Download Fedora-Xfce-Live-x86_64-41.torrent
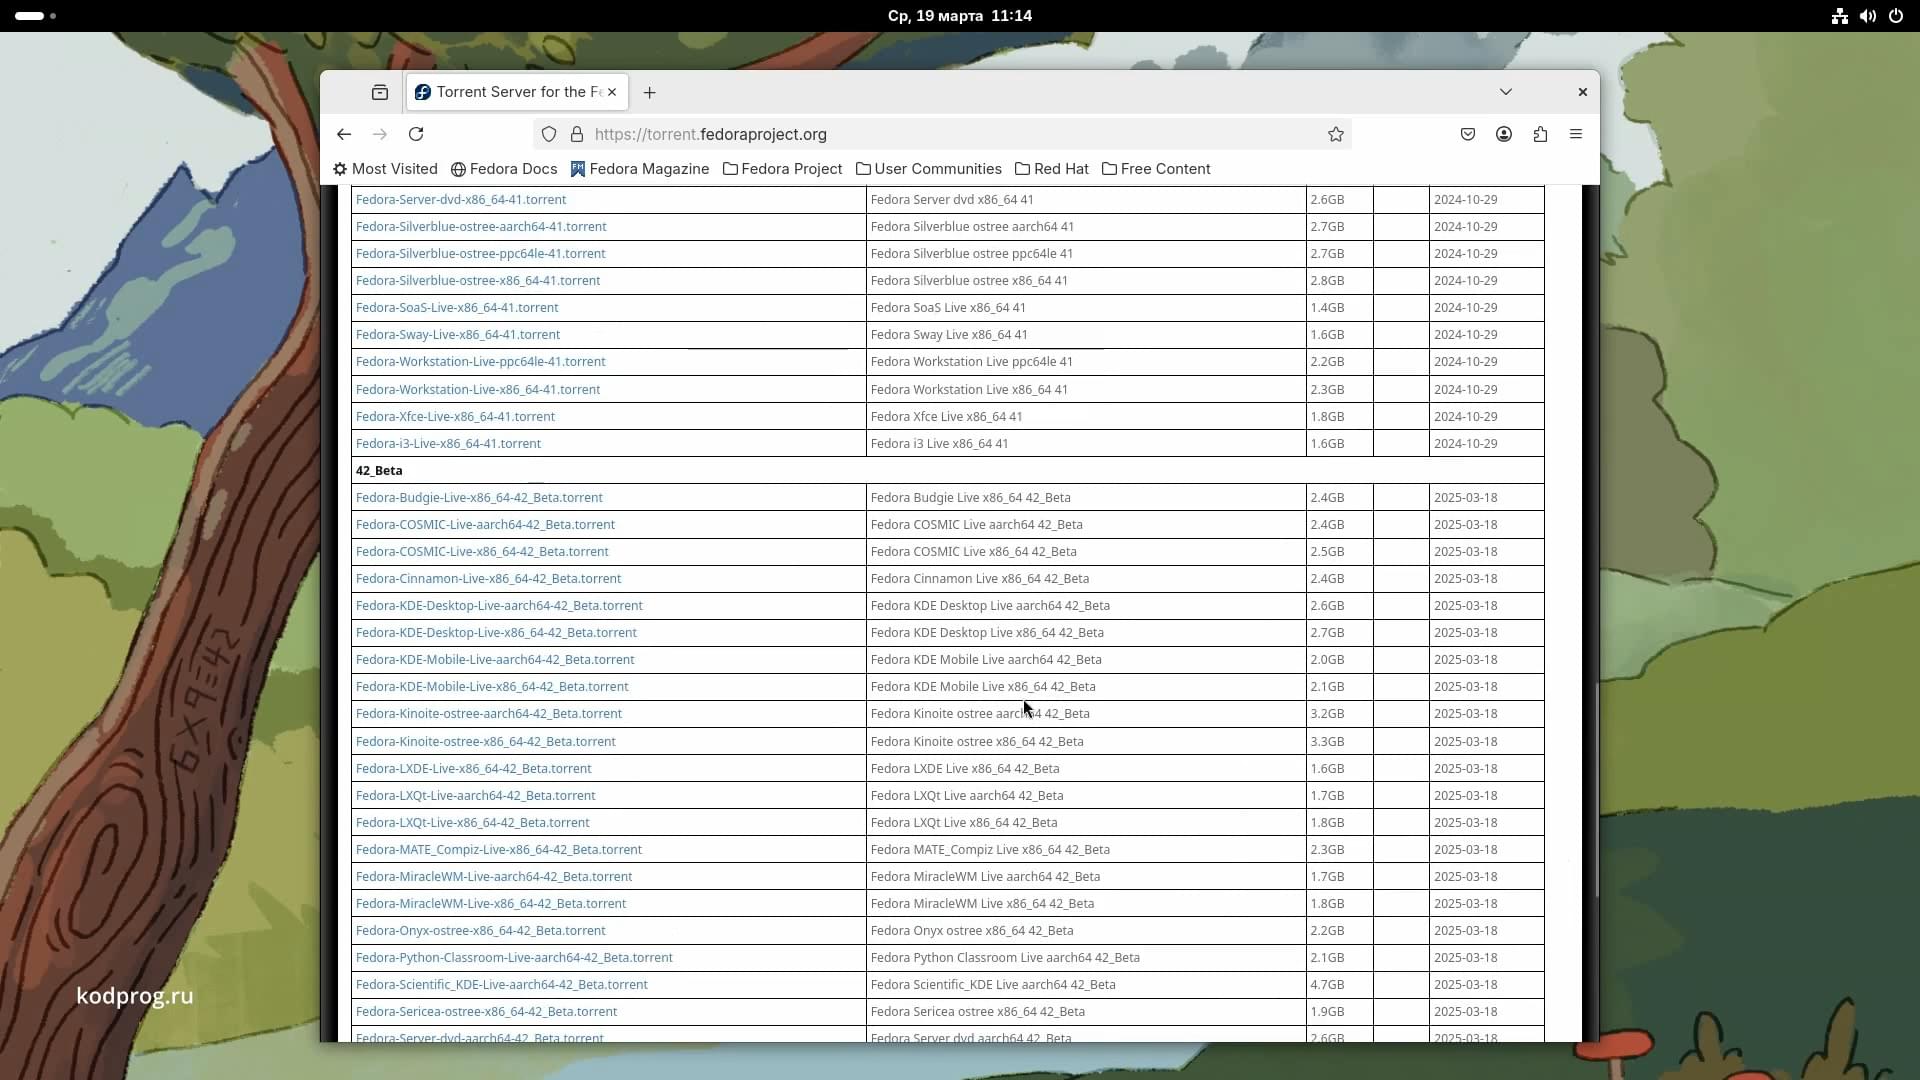 click(455, 417)
